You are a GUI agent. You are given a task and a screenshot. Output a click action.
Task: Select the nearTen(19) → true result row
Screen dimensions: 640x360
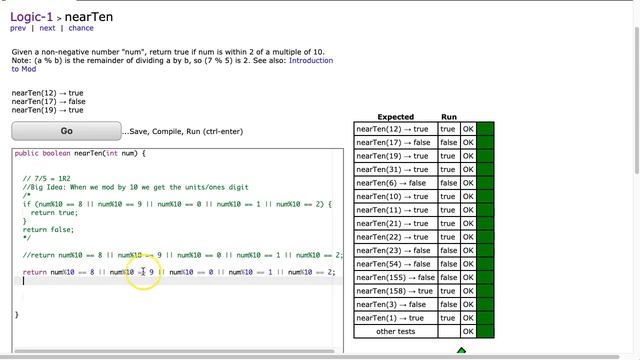424,156
